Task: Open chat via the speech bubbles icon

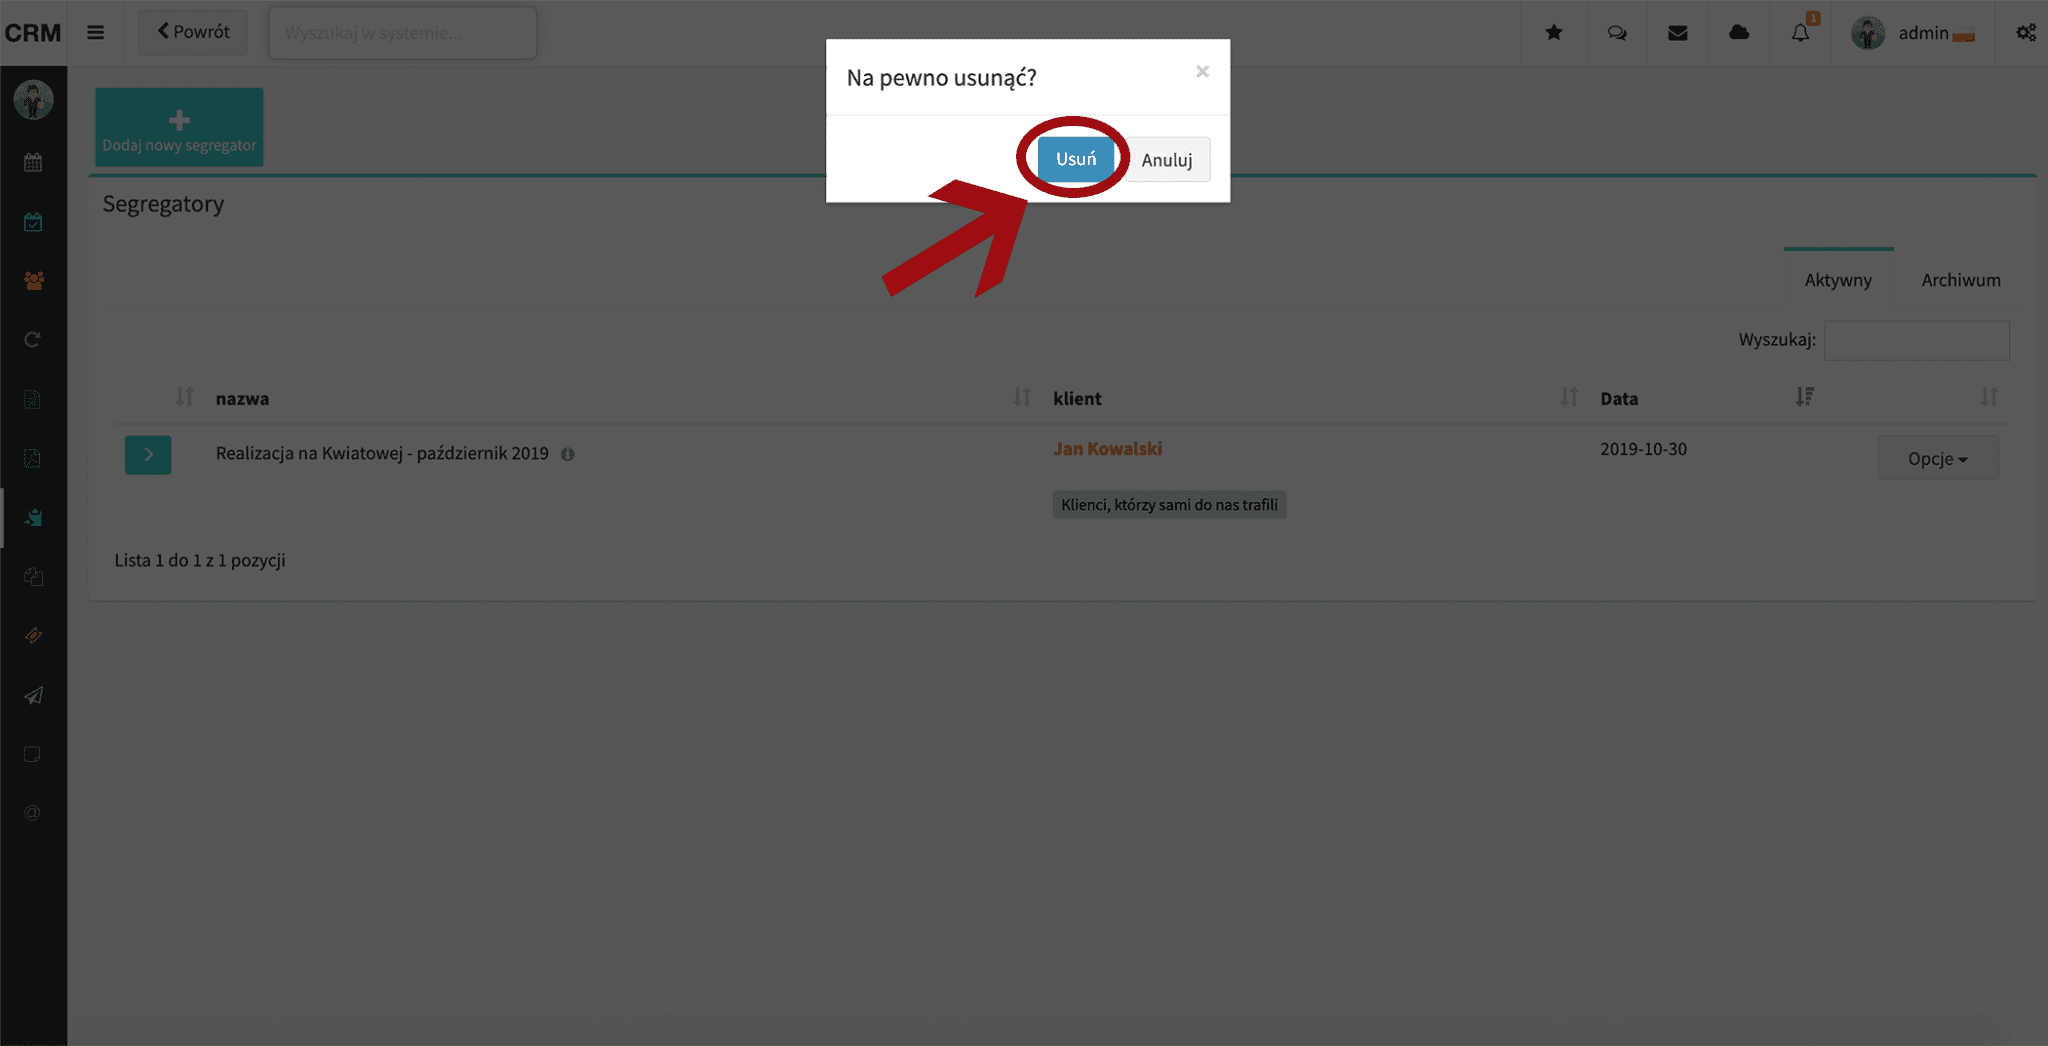Action: (x=1616, y=33)
